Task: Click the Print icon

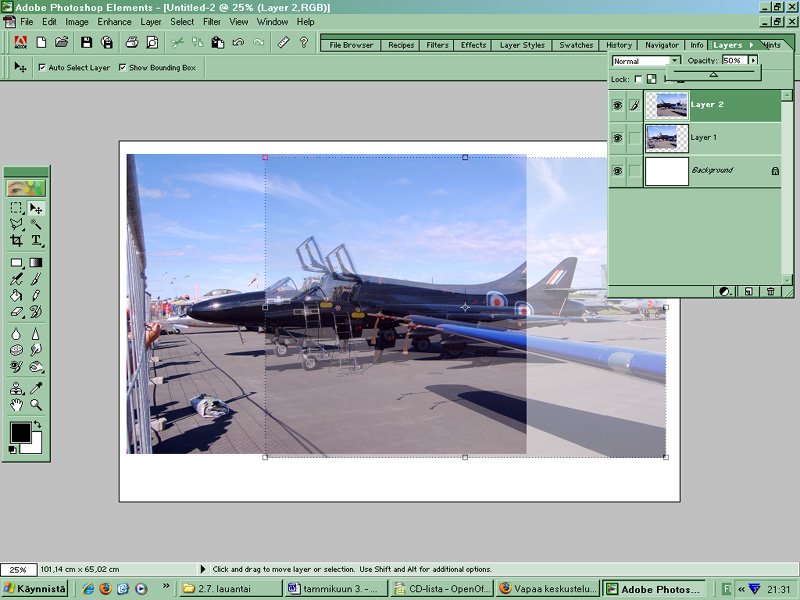Action: coord(132,42)
